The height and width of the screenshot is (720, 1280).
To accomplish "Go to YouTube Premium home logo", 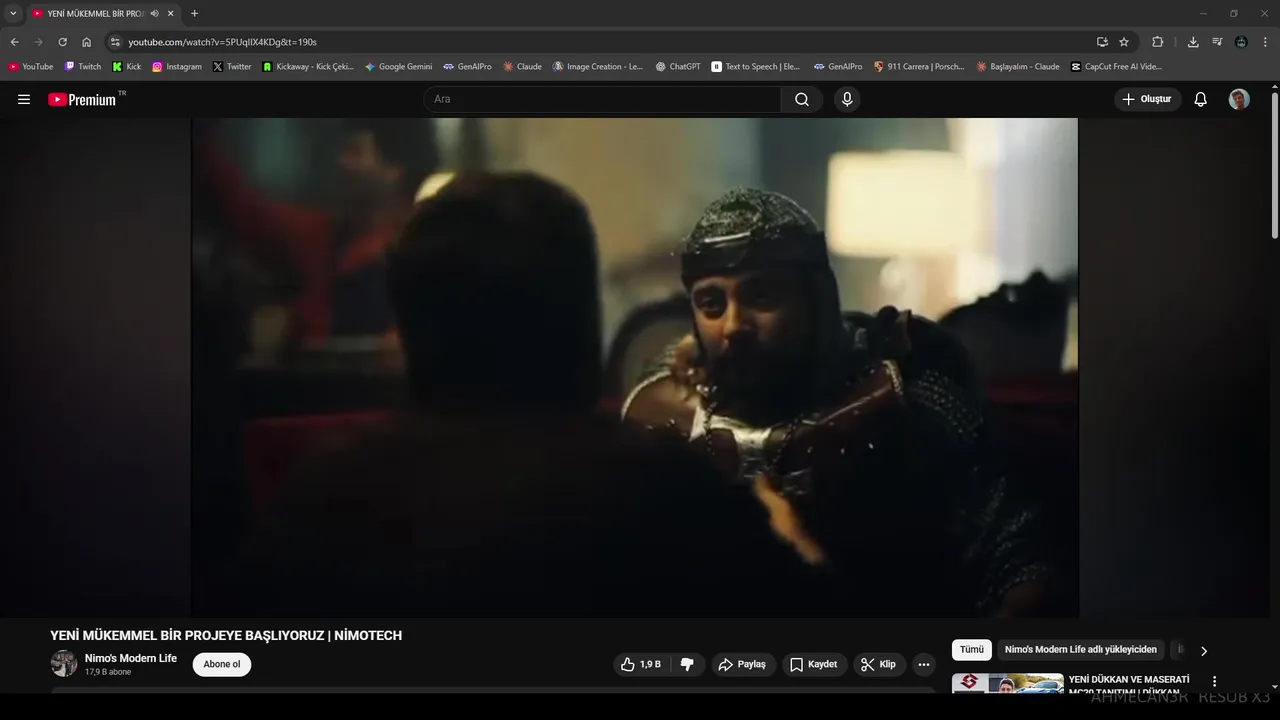I will coord(82,99).
